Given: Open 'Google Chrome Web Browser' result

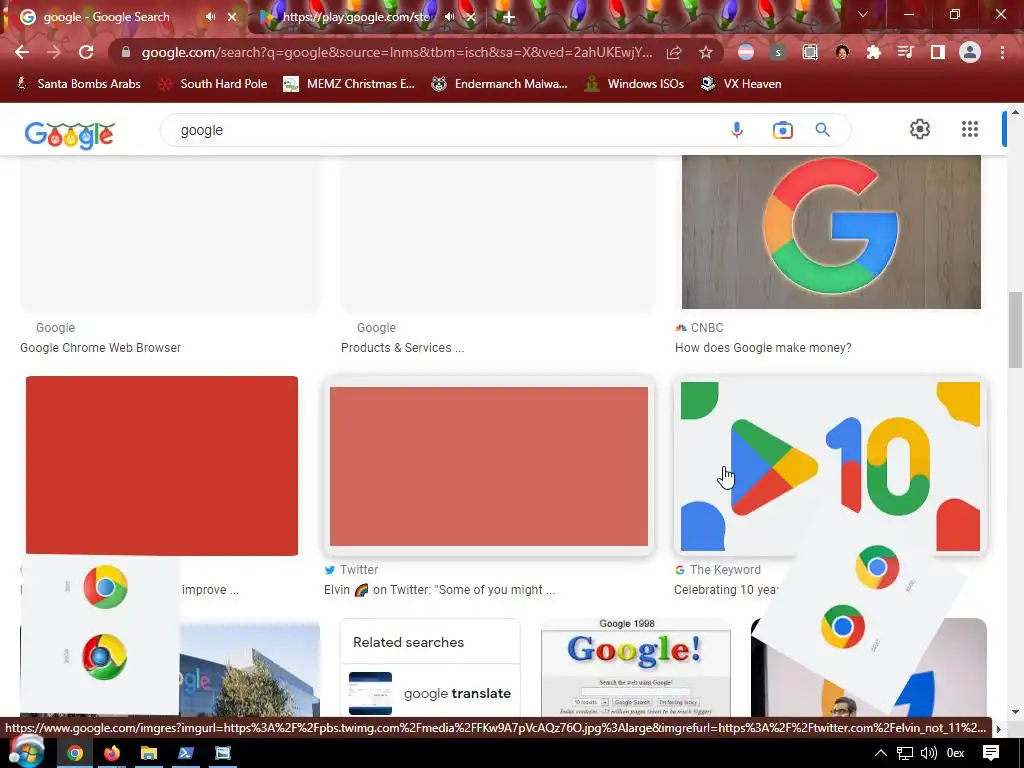Looking at the screenshot, I should click(101, 348).
